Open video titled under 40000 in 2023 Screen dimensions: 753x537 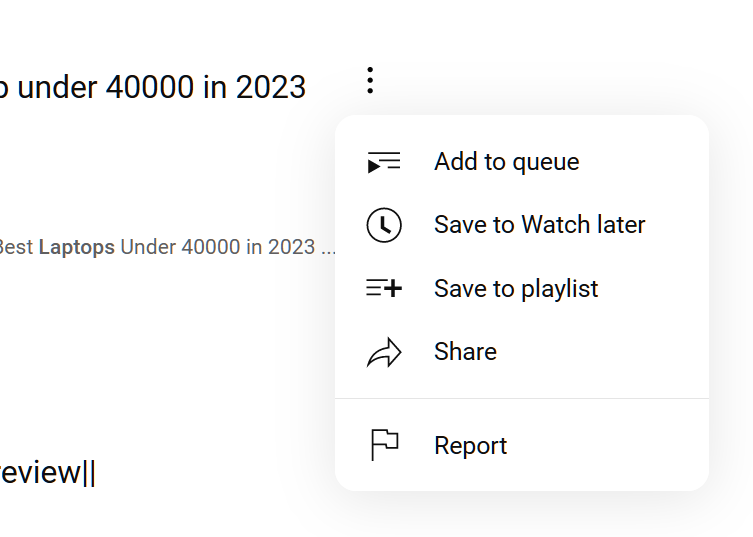[x=153, y=87]
